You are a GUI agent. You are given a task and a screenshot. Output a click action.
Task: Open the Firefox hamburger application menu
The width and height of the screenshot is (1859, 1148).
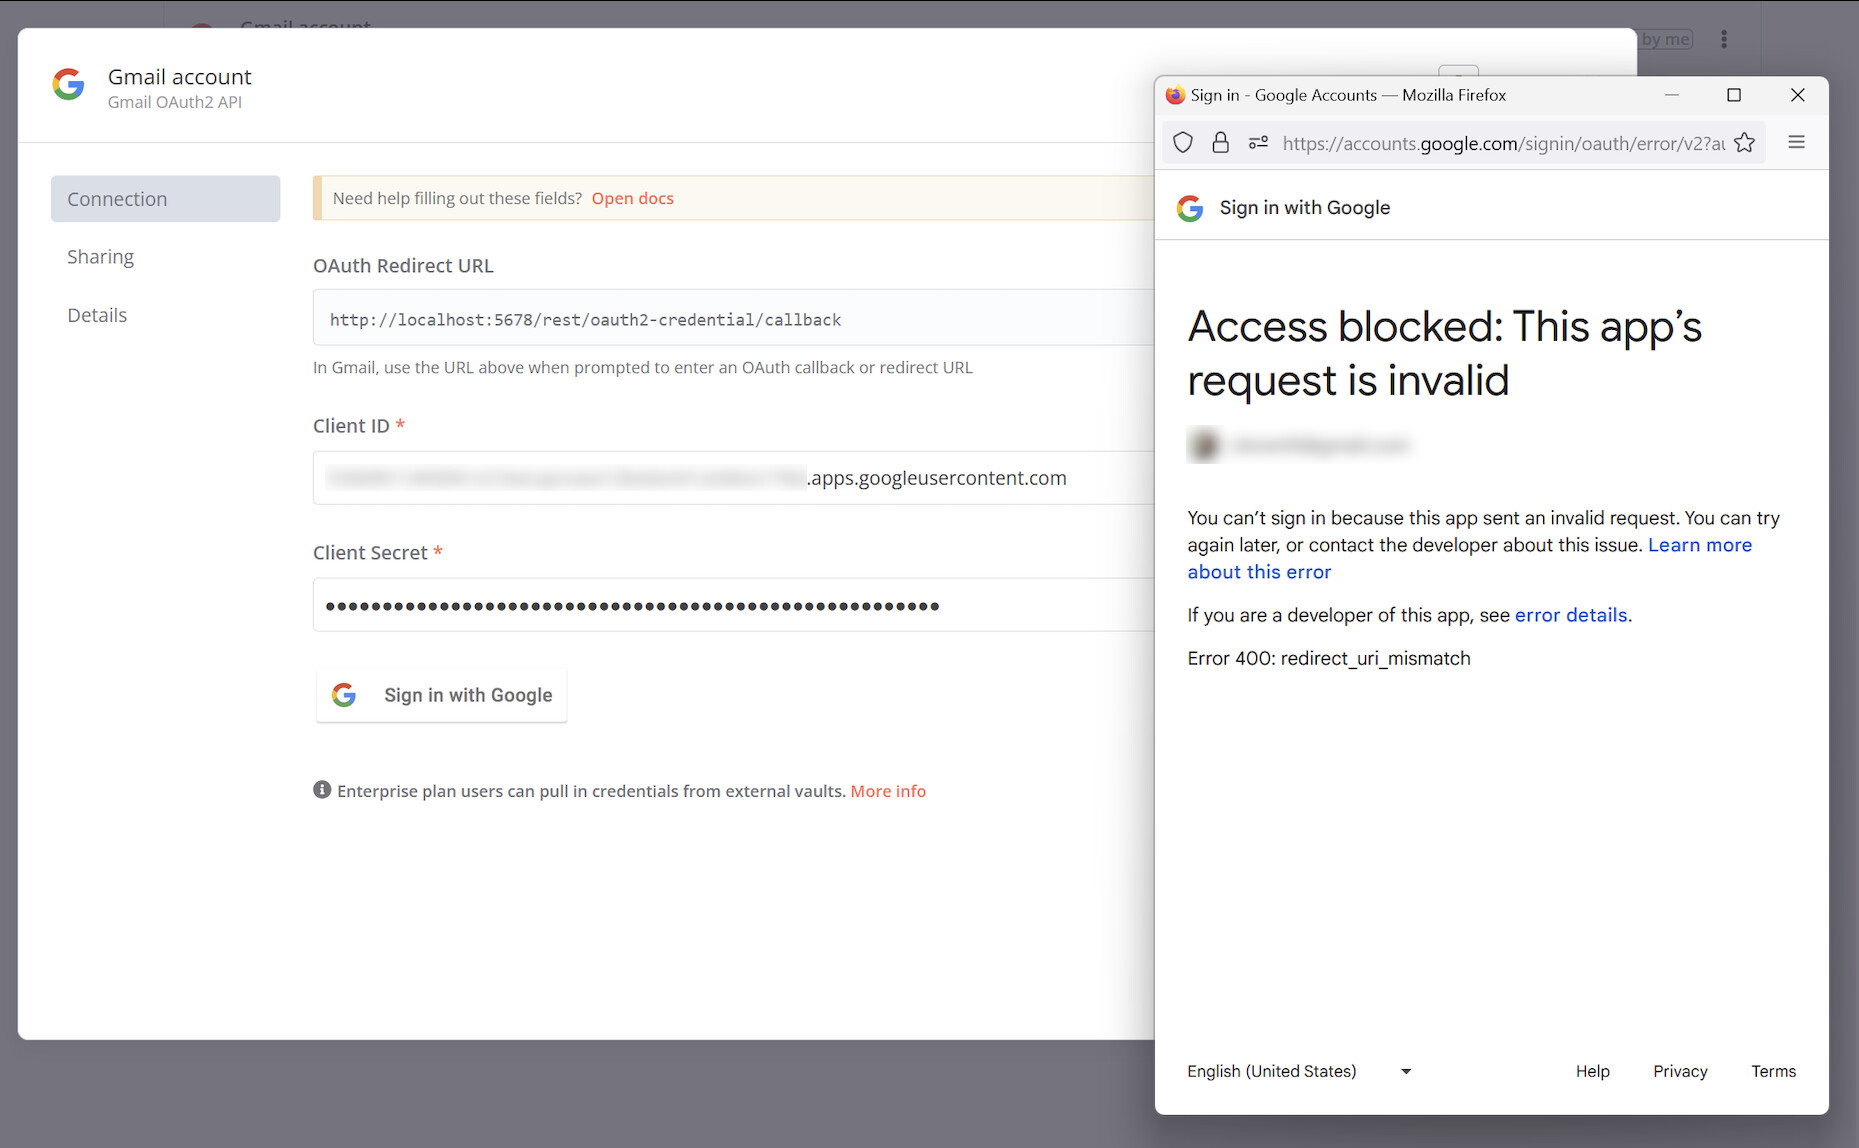click(x=1797, y=143)
